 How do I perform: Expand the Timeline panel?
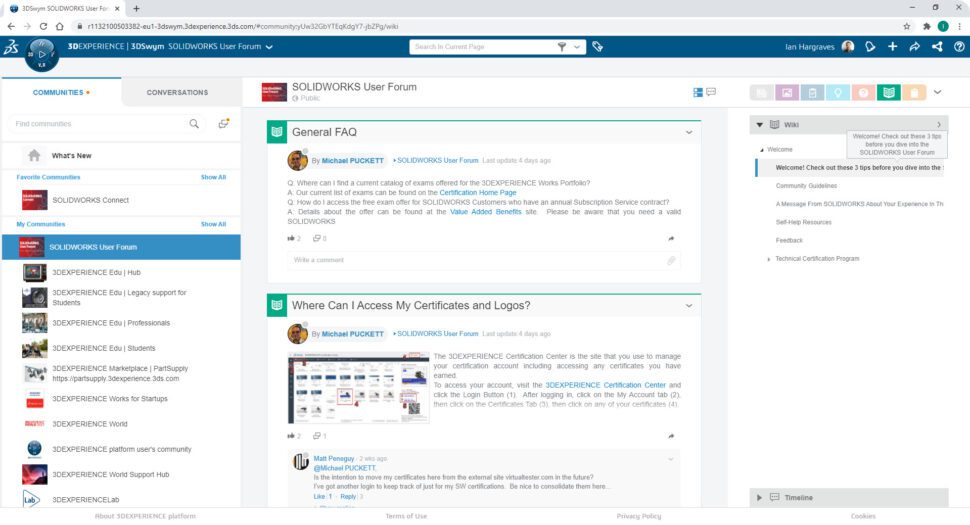tap(760, 497)
